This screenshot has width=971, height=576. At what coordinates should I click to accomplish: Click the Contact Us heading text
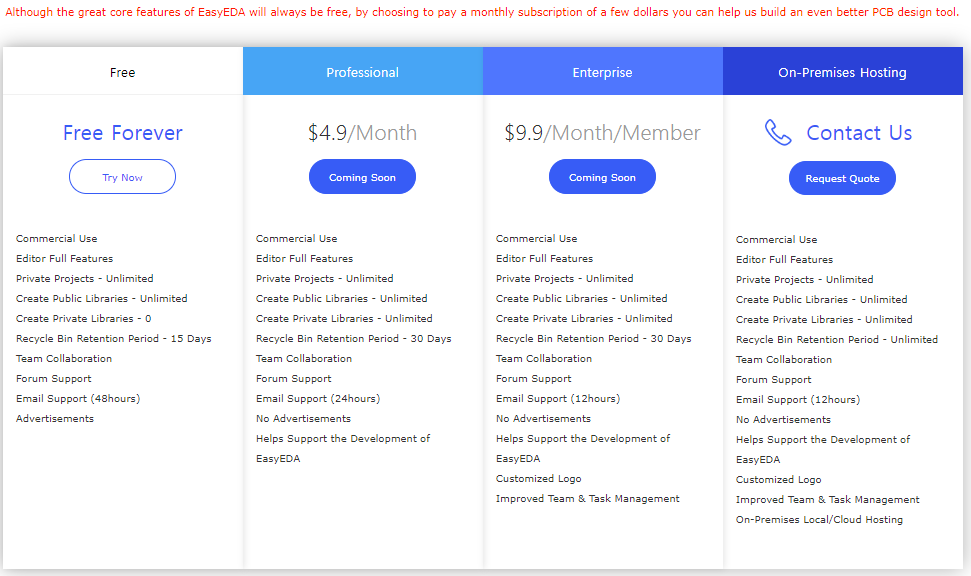tap(859, 133)
